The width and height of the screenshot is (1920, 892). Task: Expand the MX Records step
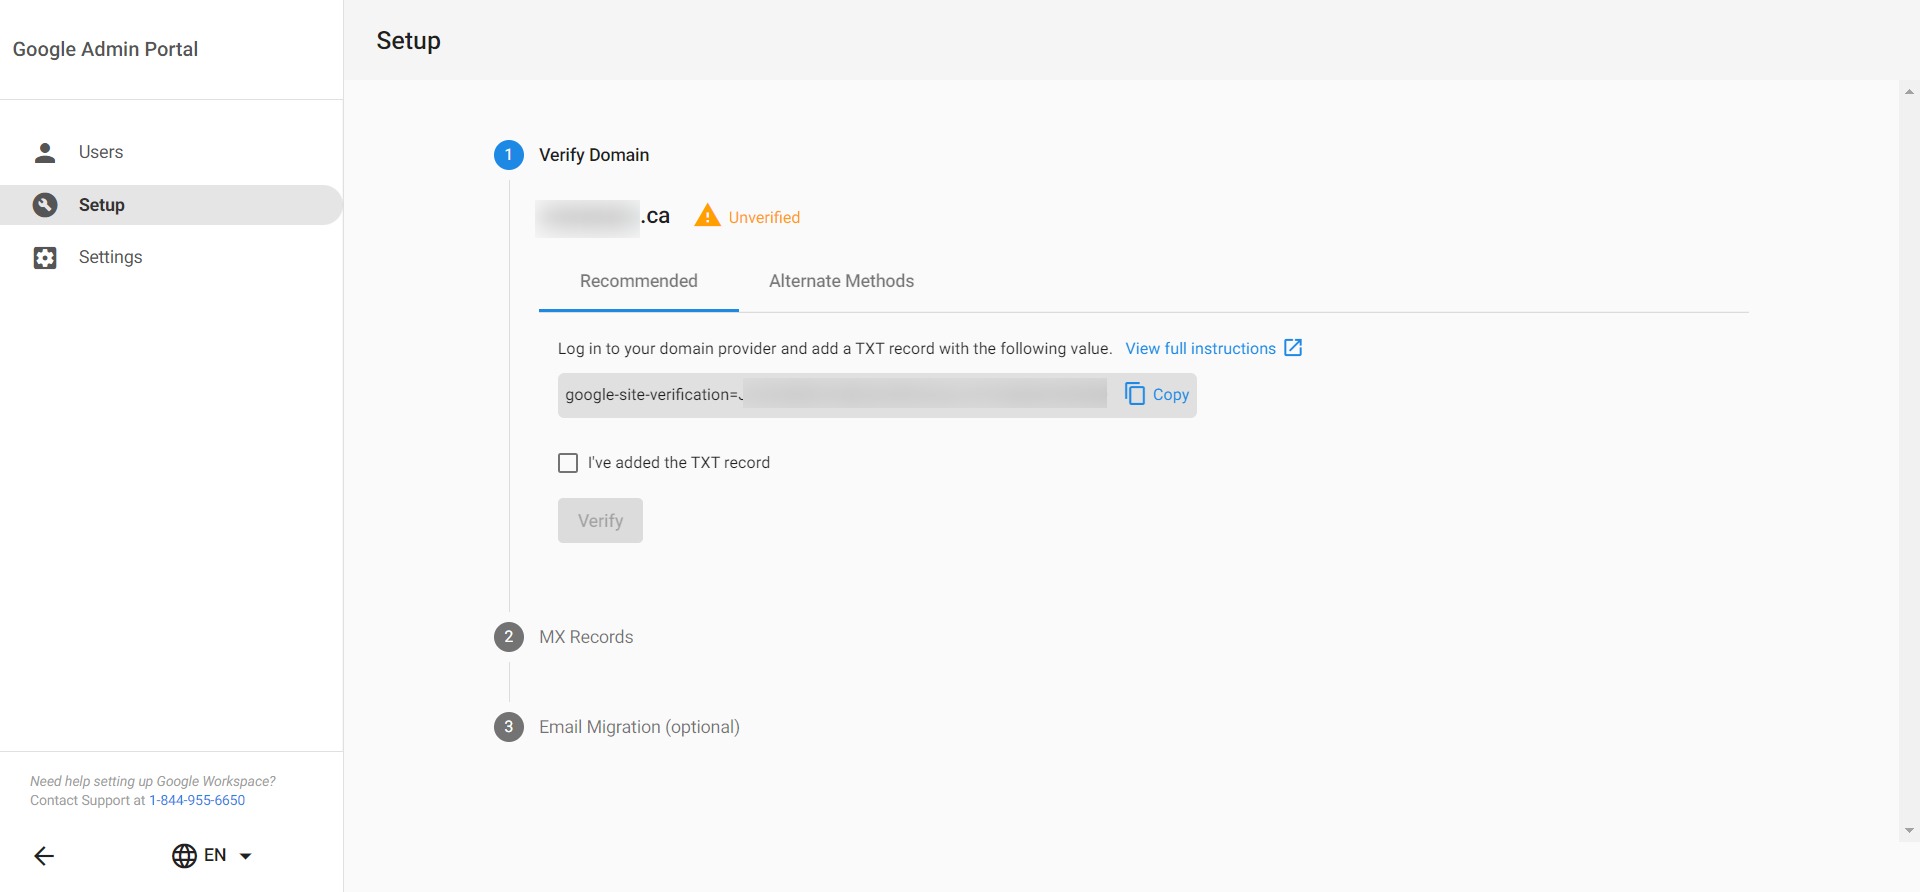(586, 637)
